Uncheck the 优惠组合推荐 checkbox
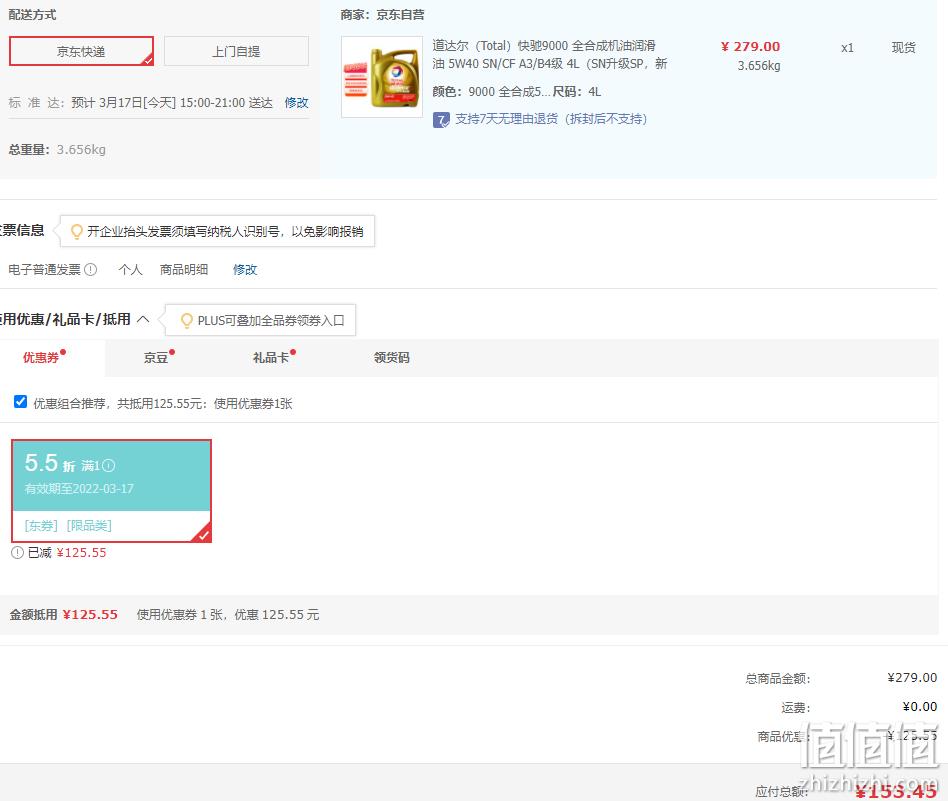 (21, 402)
